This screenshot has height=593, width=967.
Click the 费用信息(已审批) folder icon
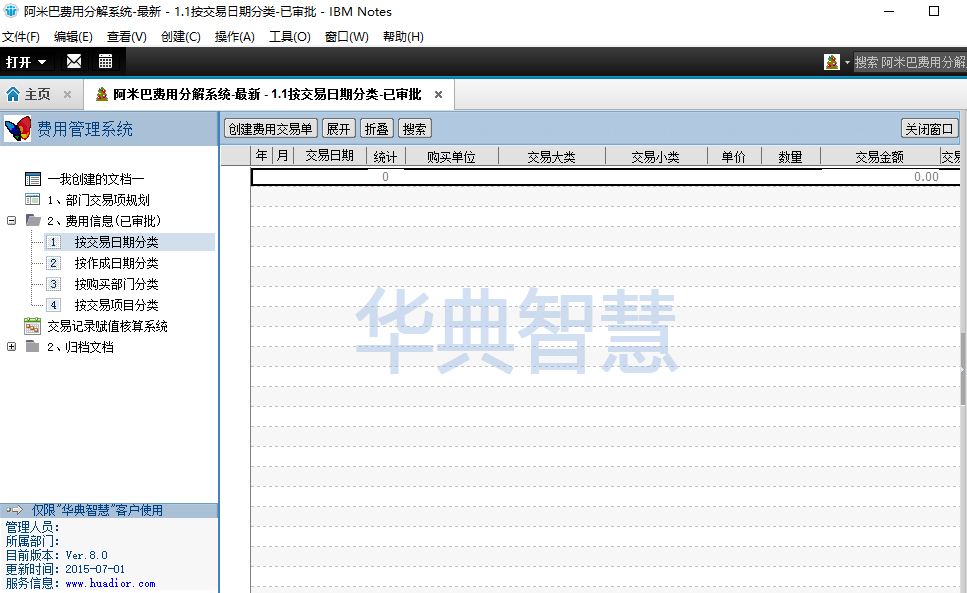pos(33,220)
